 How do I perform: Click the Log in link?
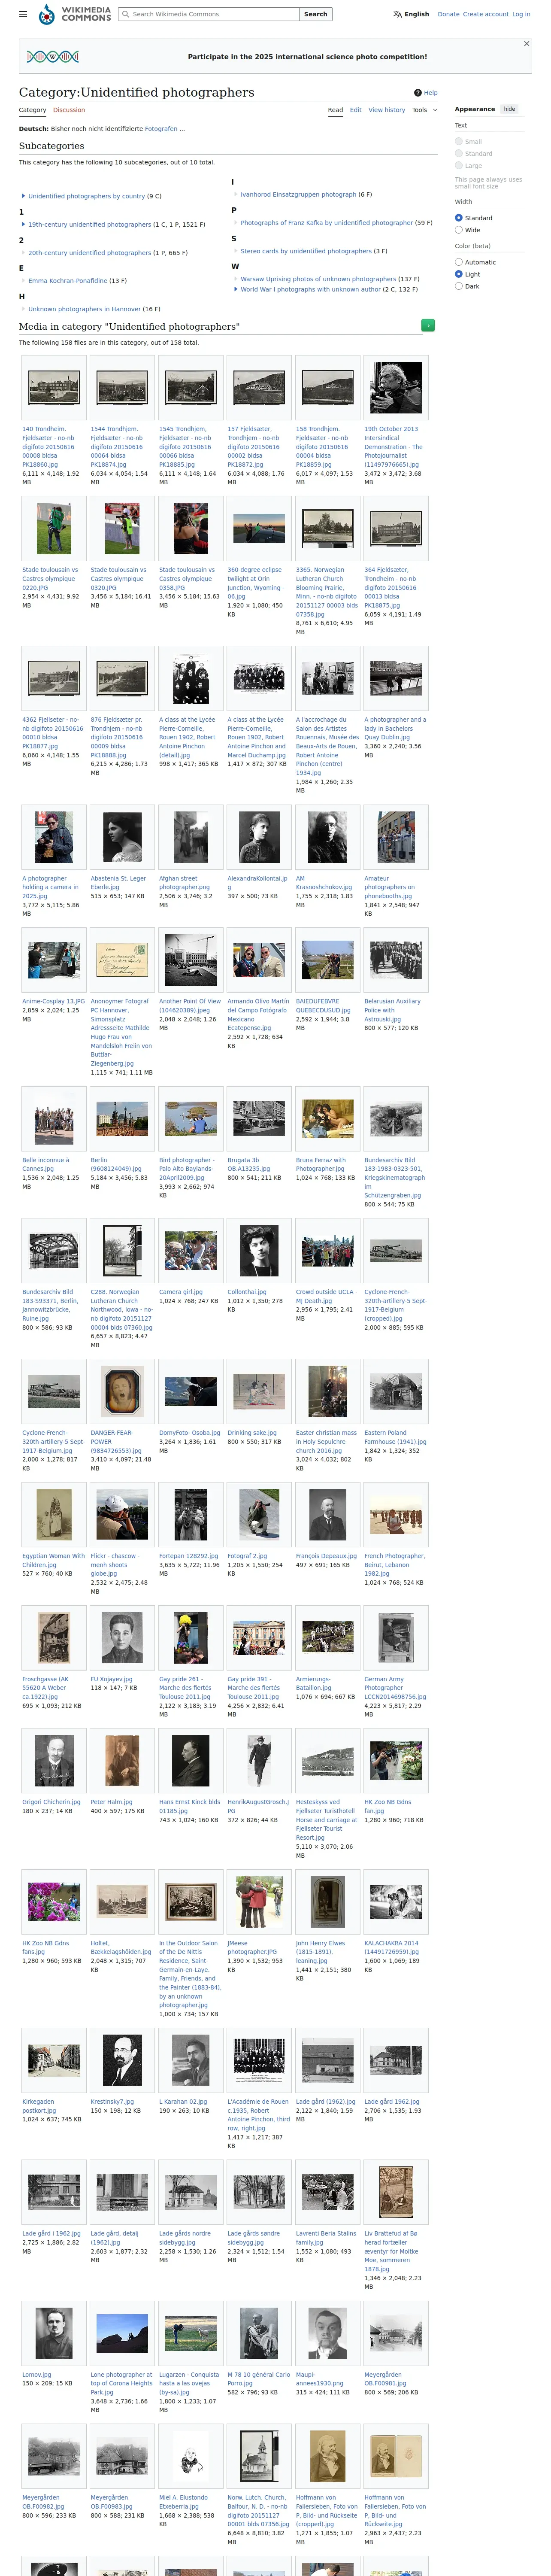click(521, 14)
